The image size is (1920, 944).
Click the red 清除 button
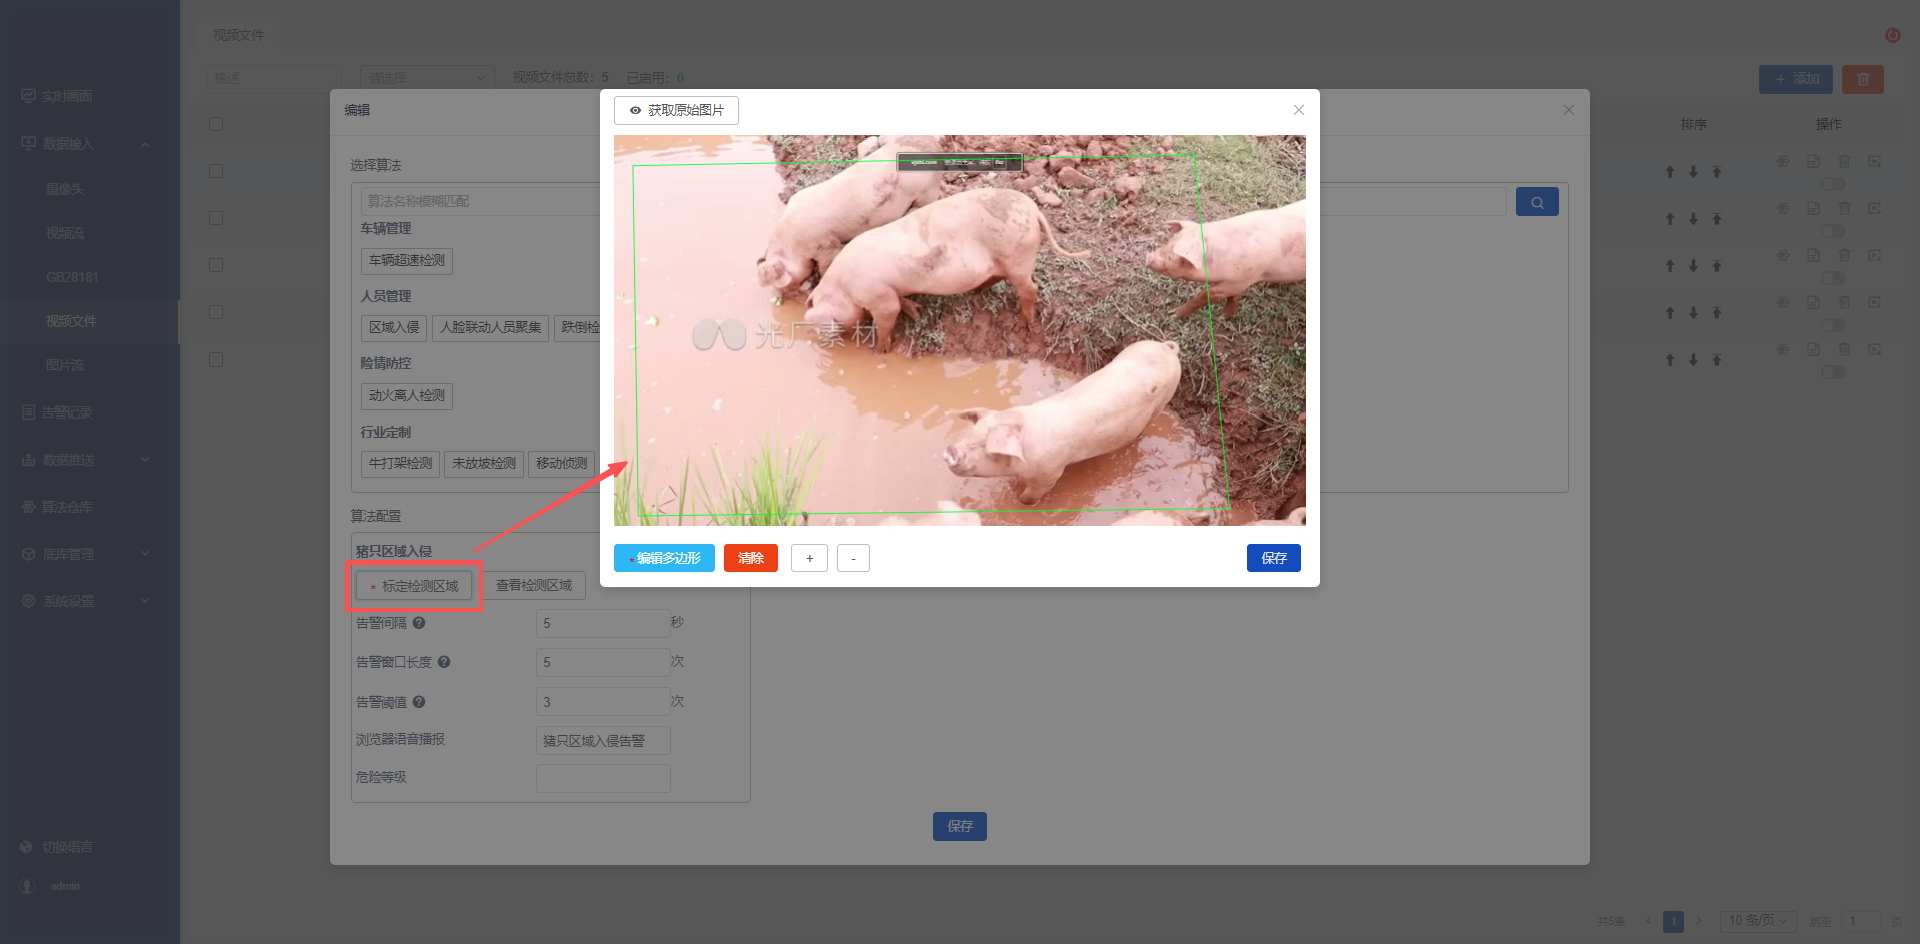(751, 558)
